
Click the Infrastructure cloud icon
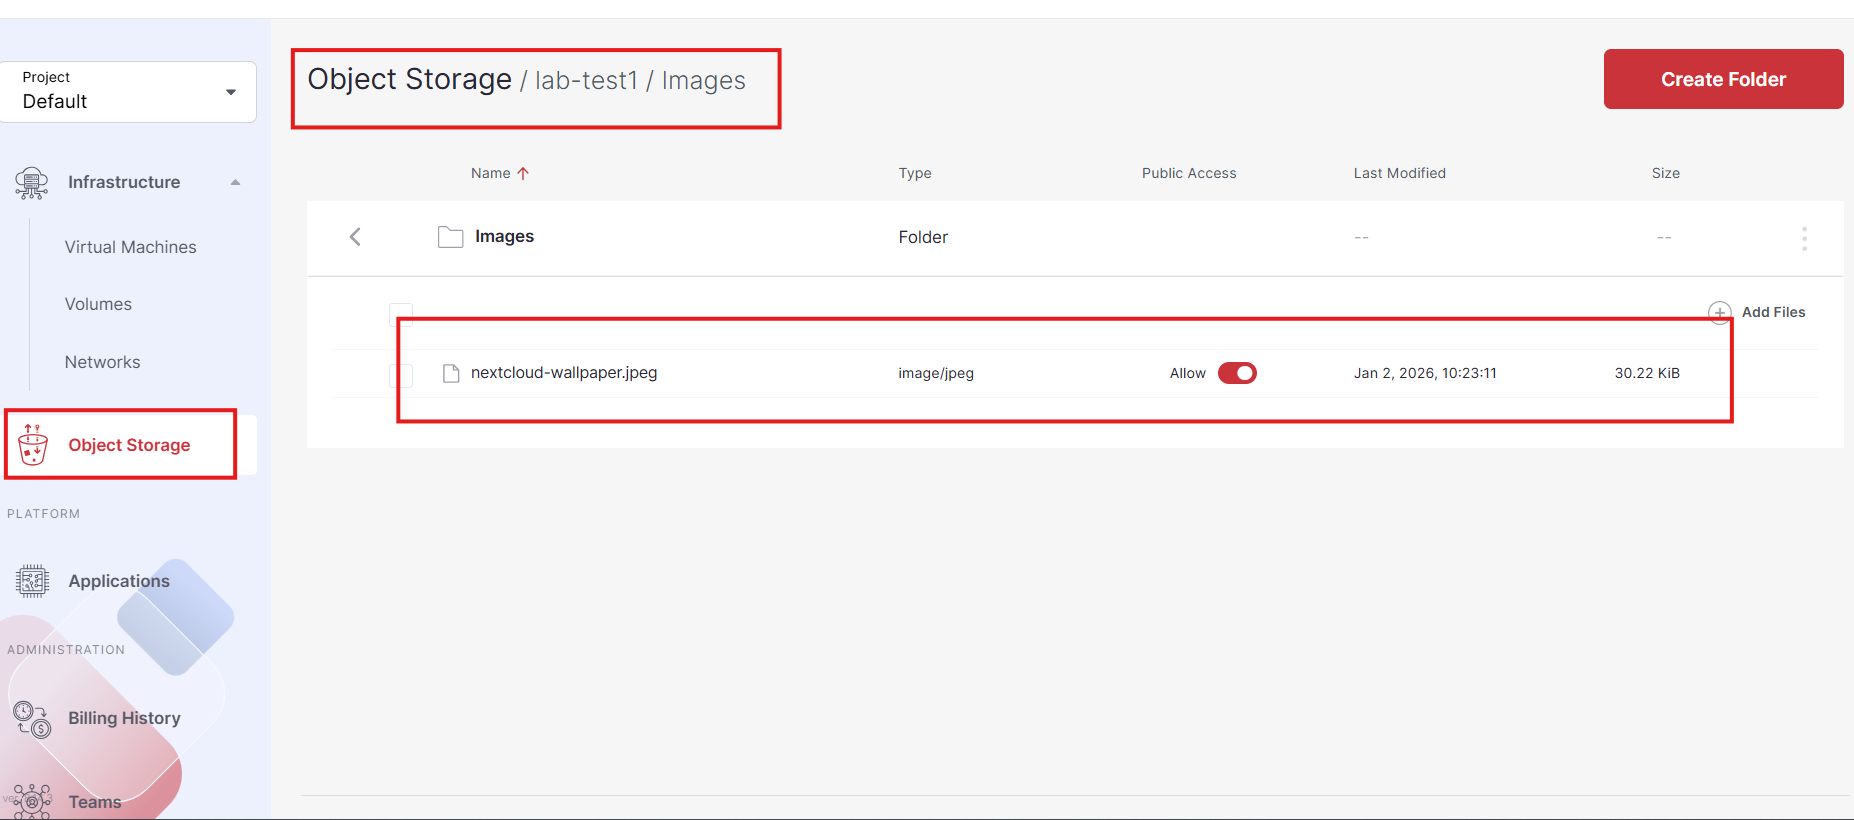click(x=32, y=183)
